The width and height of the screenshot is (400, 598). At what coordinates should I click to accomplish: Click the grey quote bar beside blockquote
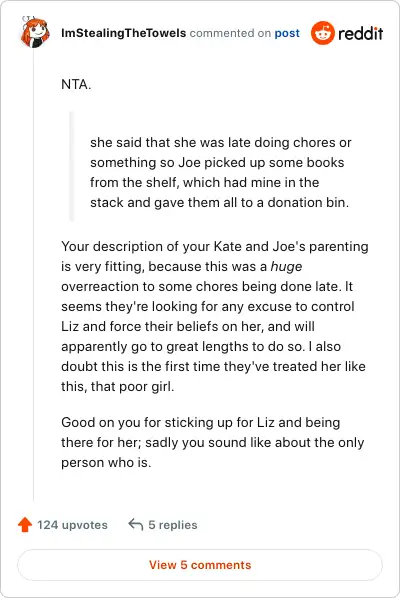click(x=71, y=167)
